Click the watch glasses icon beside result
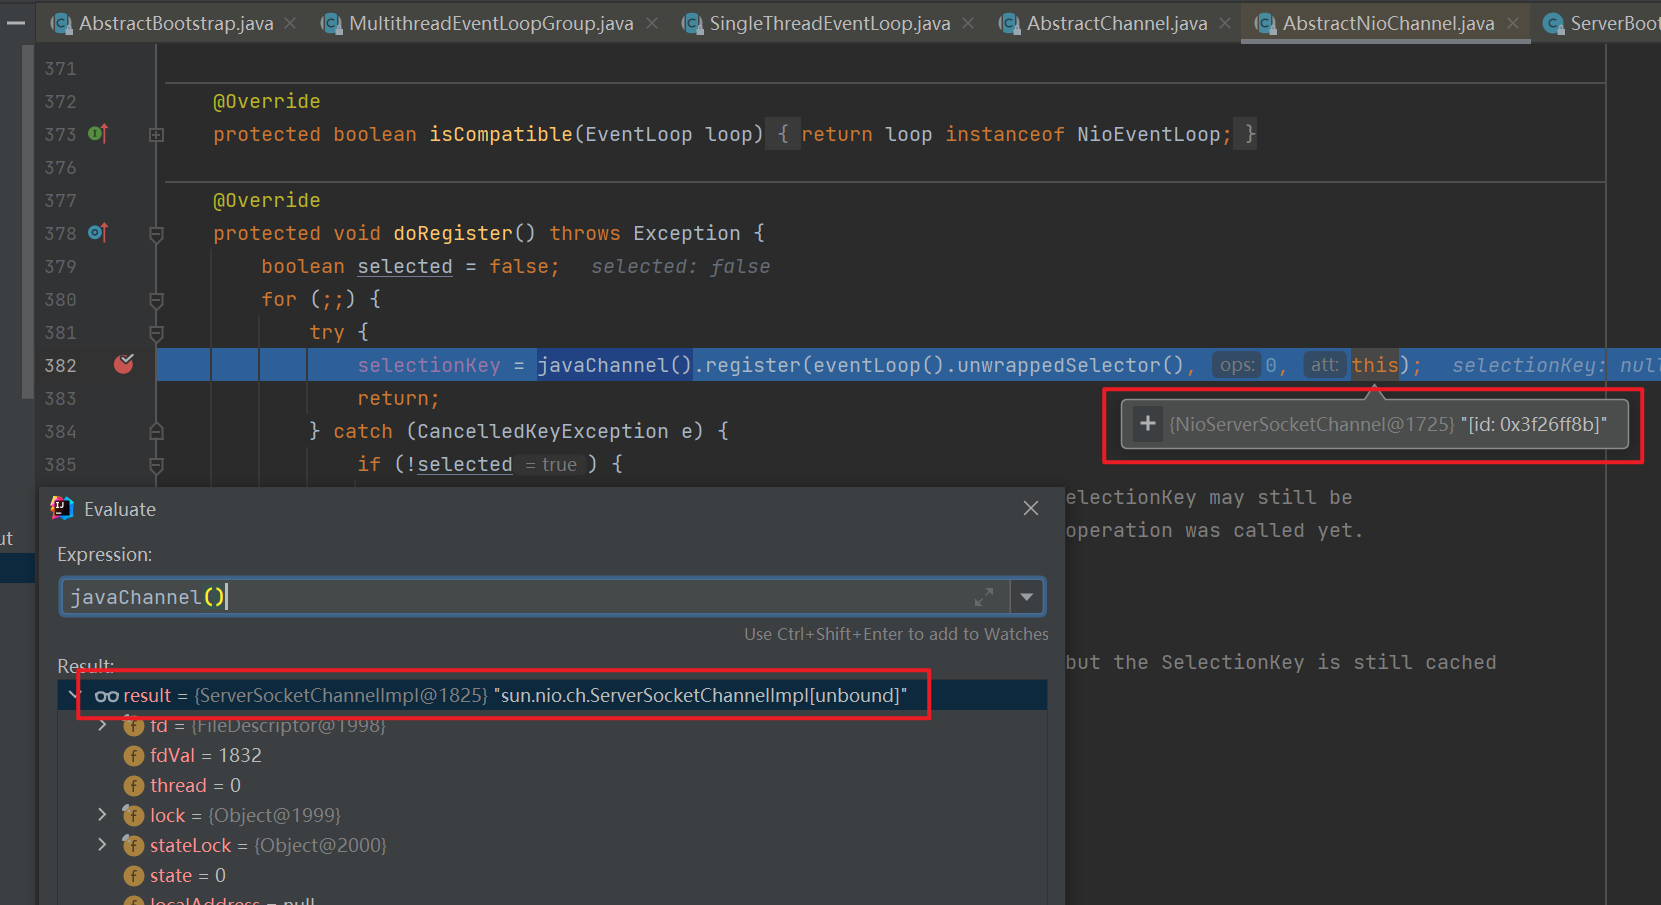Viewport: 1661px width, 905px height. (107, 696)
